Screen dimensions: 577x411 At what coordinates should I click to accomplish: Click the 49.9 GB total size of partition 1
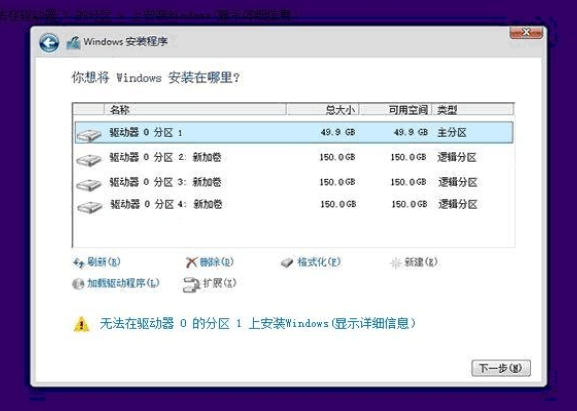click(338, 132)
